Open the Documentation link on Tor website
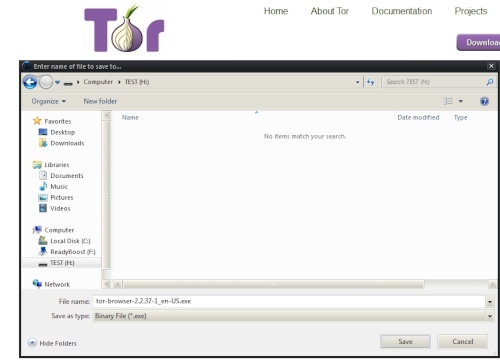The height and width of the screenshot is (360, 500). [x=402, y=11]
